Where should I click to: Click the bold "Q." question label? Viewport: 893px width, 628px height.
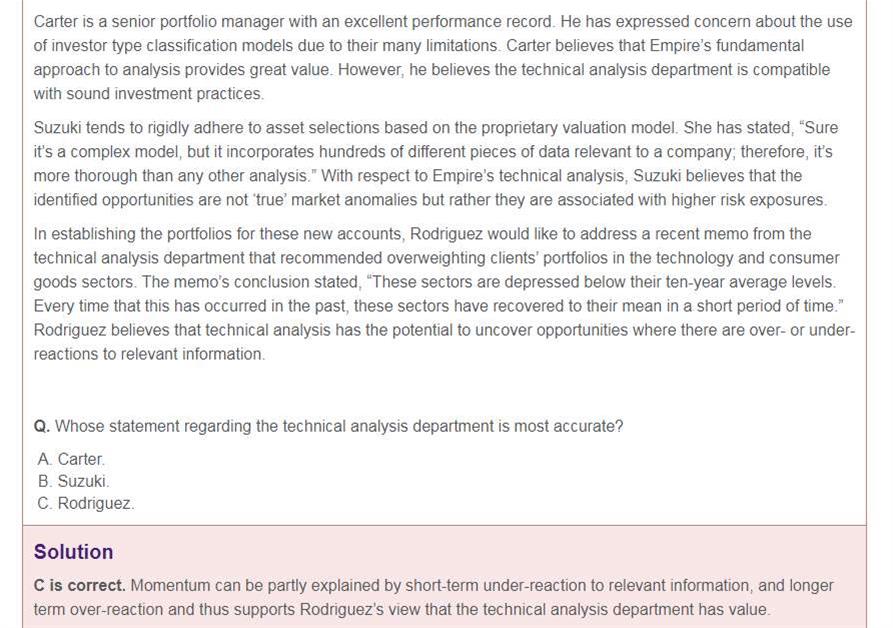[x=42, y=426]
